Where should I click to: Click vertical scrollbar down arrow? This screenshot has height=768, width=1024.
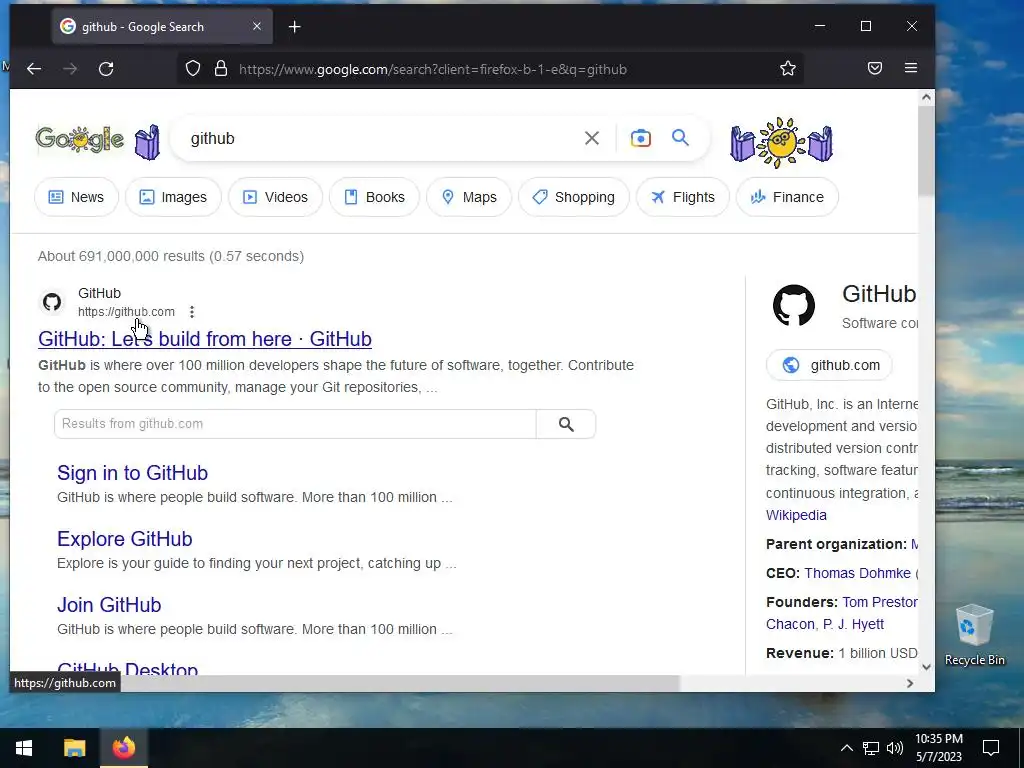[x=926, y=667]
